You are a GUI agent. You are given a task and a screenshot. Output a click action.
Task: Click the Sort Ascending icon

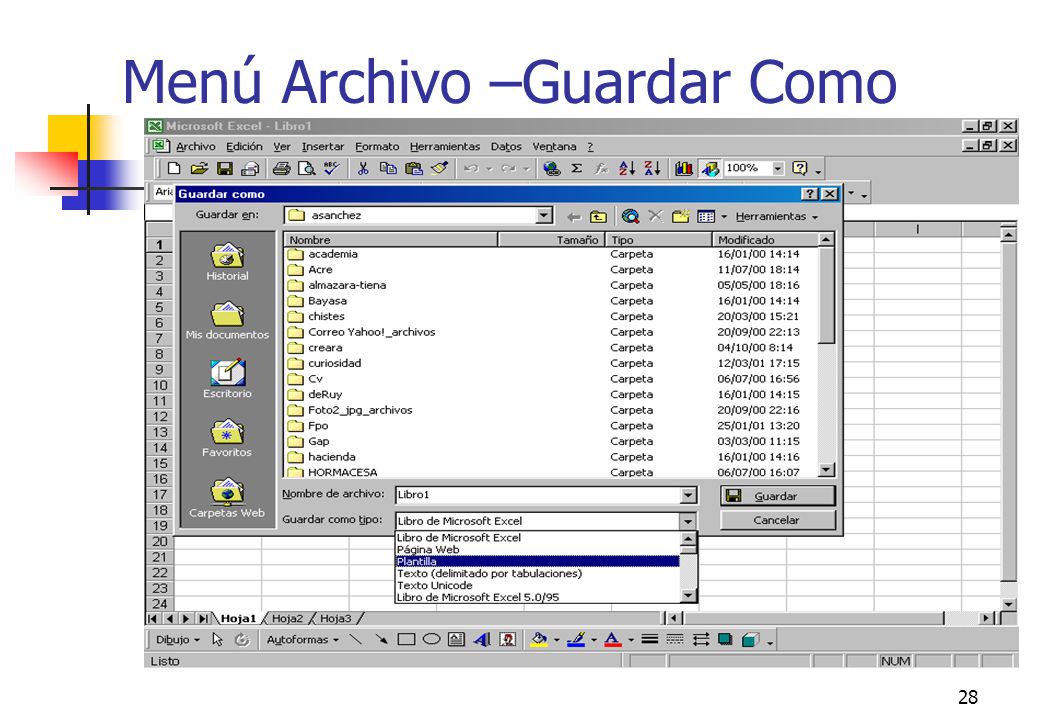pos(627,168)
